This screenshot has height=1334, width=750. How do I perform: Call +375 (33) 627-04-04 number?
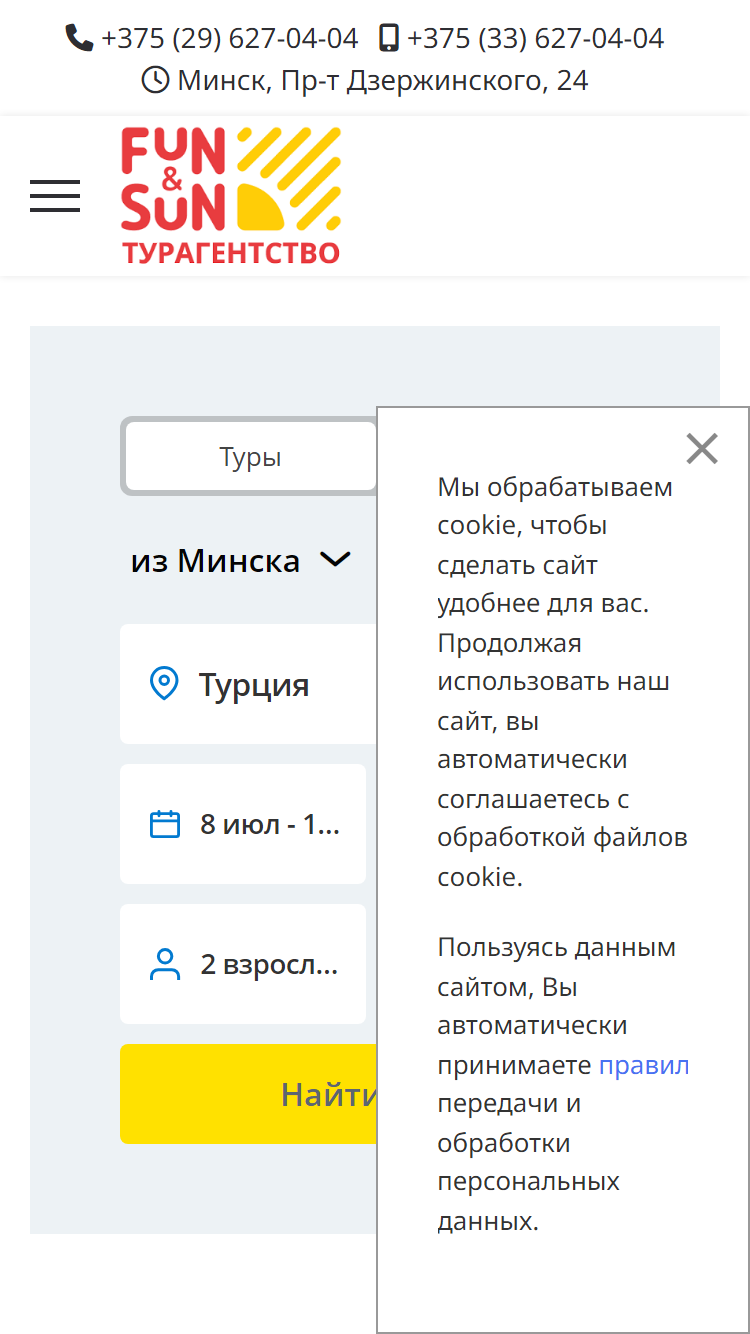coord(535,38)
